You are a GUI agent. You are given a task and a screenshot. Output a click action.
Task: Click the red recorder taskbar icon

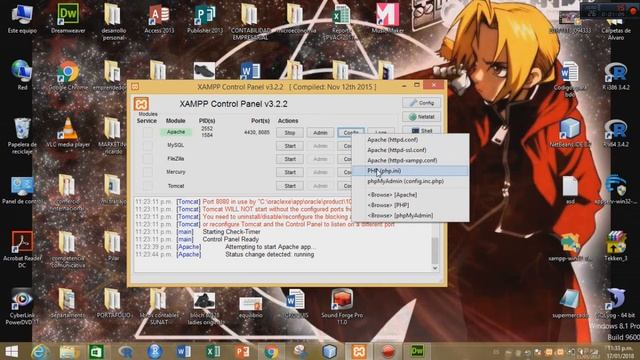(x=388, y=351)
